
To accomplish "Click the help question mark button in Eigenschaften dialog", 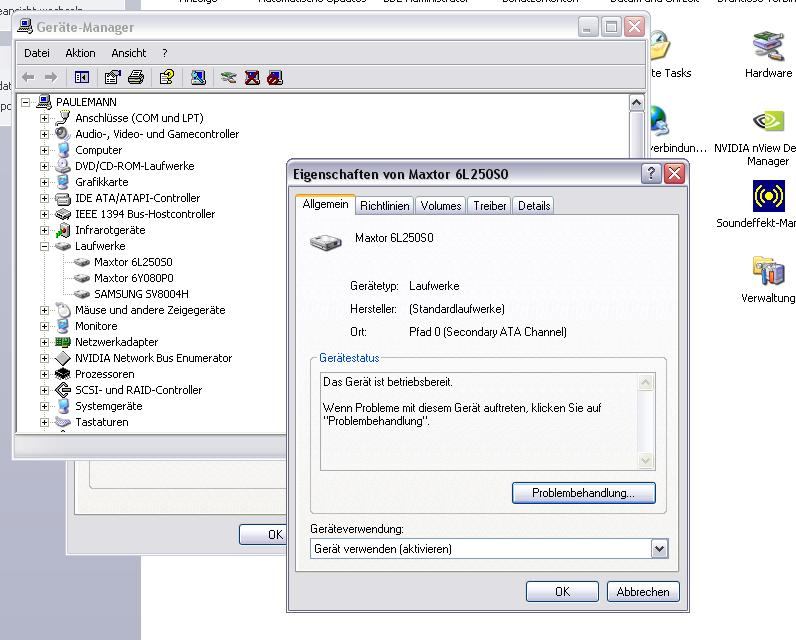I will pyautogui.click(x=651, y=174).
